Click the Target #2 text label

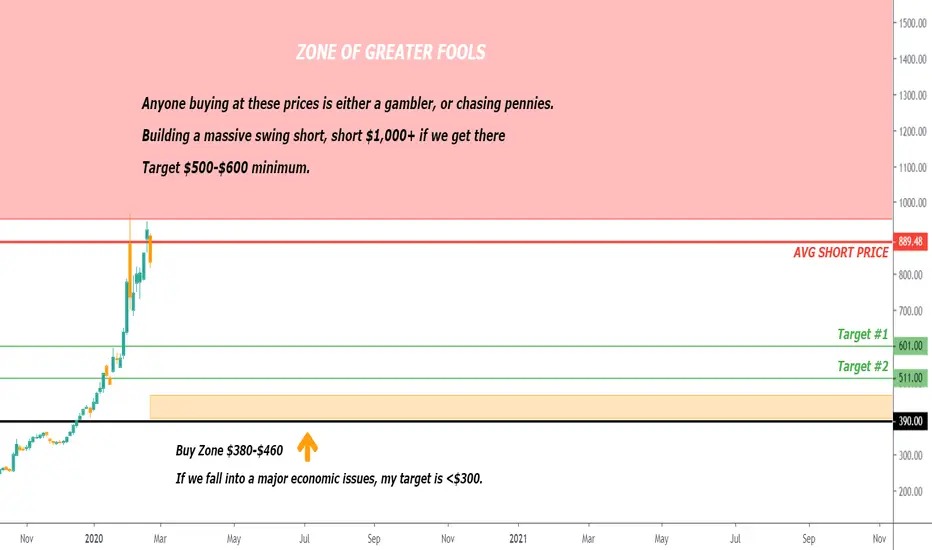(x=862, y=366)
